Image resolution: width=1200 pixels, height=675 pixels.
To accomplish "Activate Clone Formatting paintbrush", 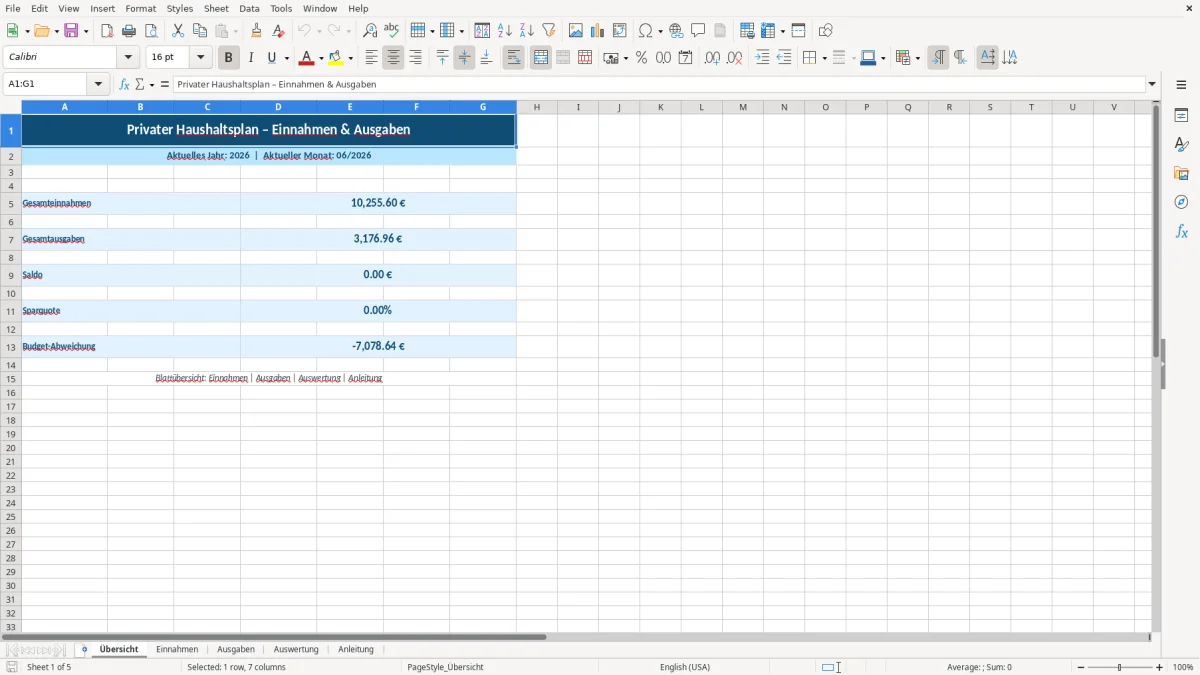I will pos(257,31).
